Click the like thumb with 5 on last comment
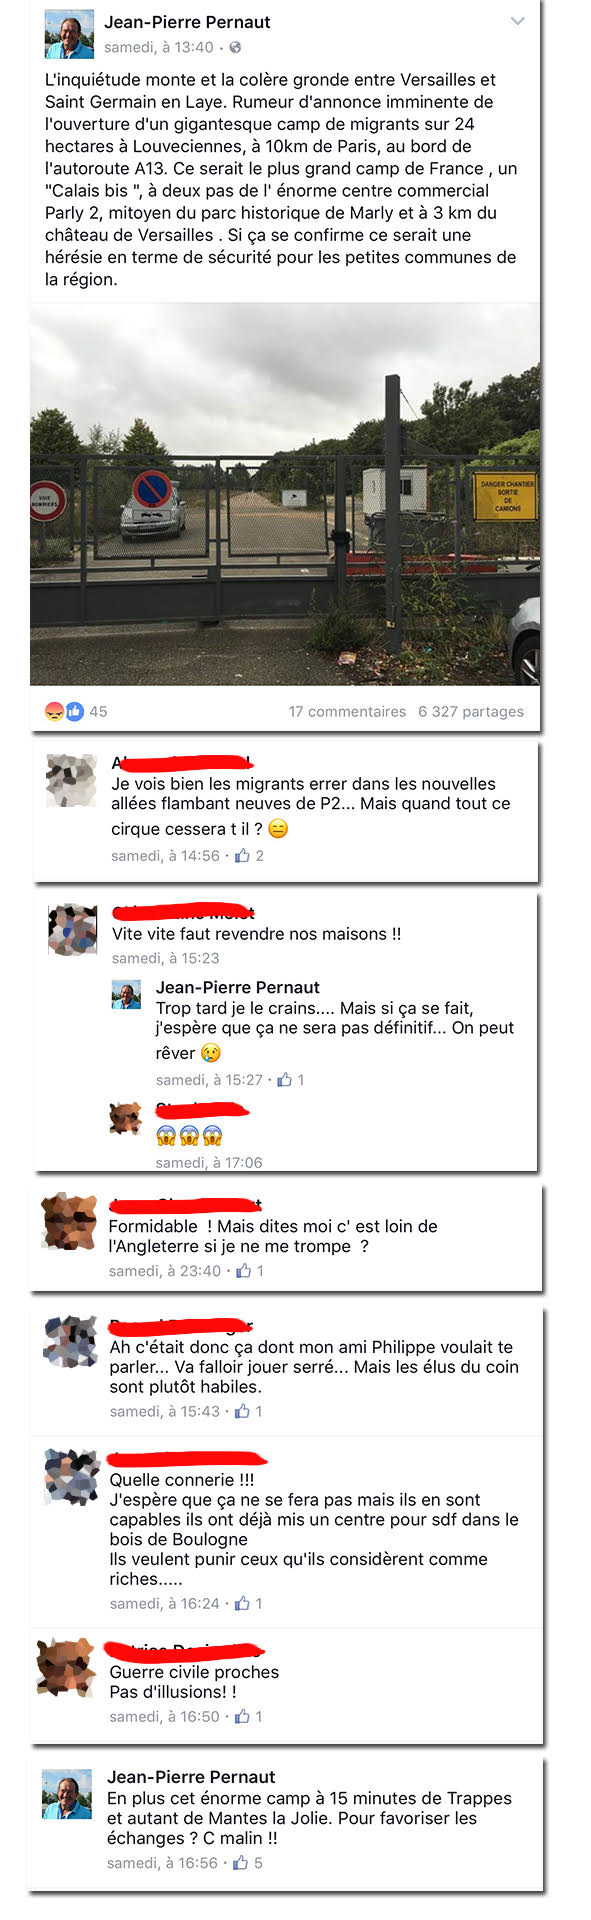Image resolution: width=591 pixels, height=1920 pixels. [240, 1863]
